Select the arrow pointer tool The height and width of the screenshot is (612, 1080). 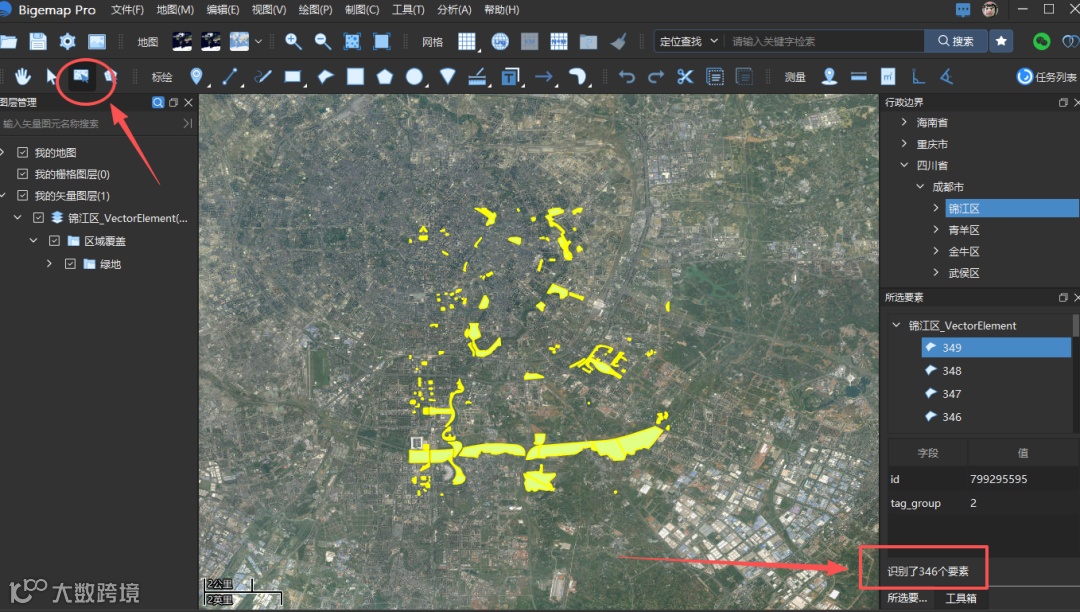(52, 76)
